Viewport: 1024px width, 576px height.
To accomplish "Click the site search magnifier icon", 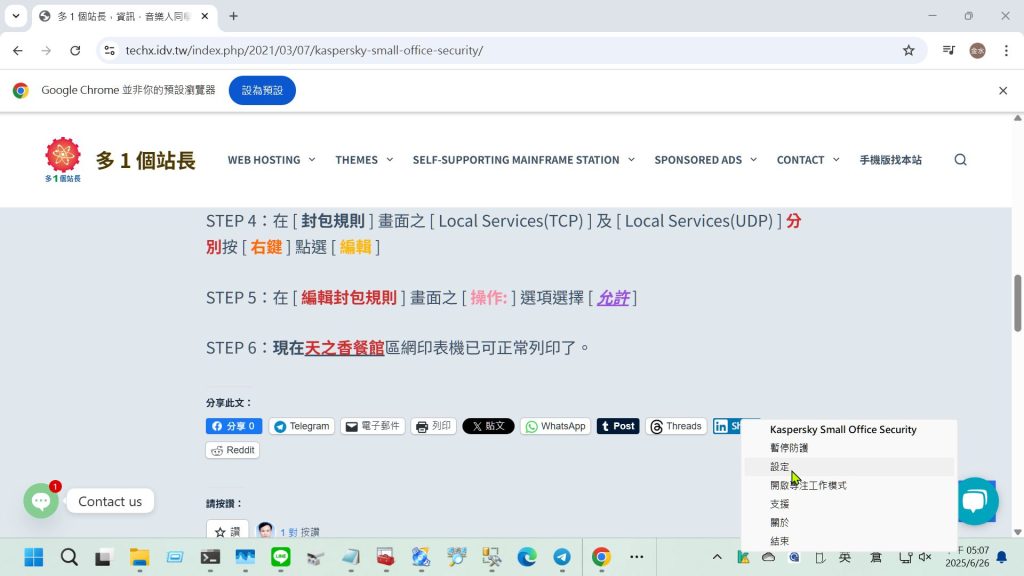I will [960, 160].
